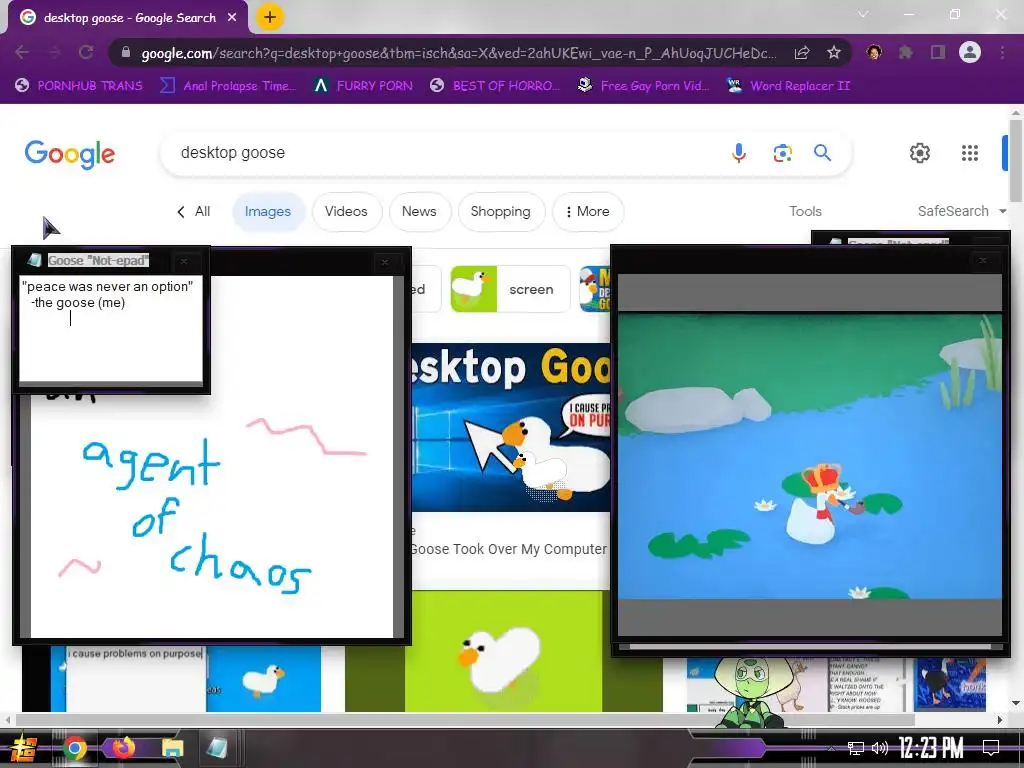Switch to the Videos tab
This screenshot has width=1024, height=768.
[346, 211]
